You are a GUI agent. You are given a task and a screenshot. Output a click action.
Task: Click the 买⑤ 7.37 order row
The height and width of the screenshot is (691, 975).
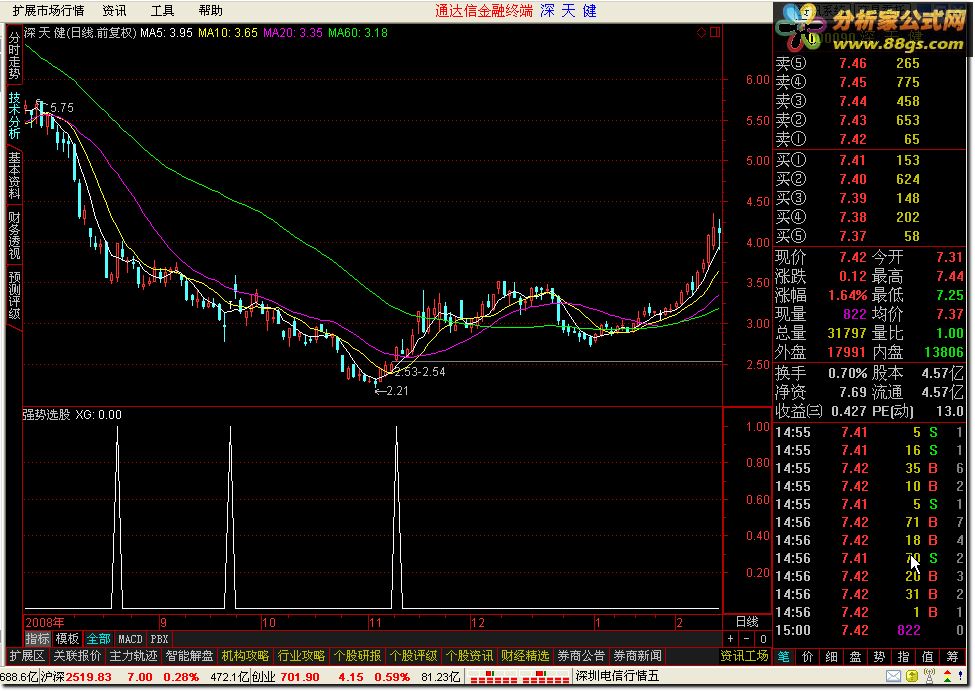point(869,236)
